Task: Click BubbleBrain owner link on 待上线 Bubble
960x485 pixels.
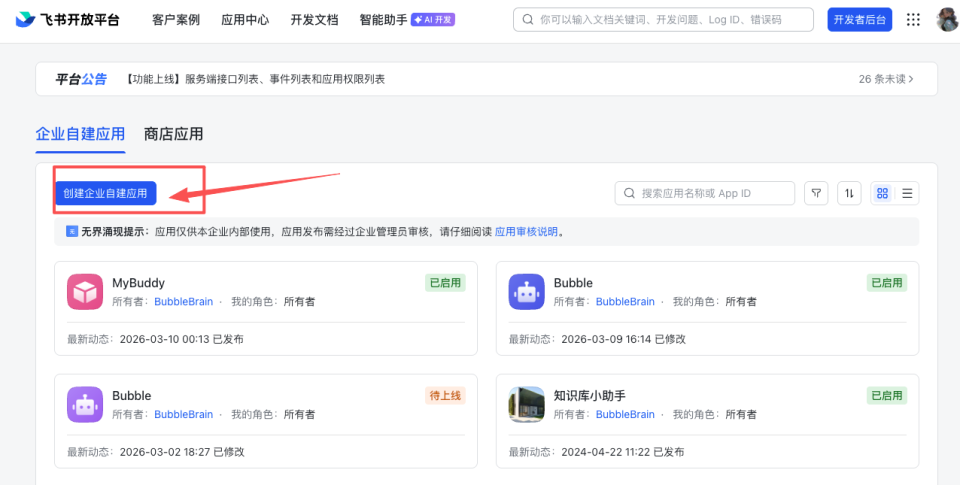Action: pyautogui.click(x=184, y=414)
